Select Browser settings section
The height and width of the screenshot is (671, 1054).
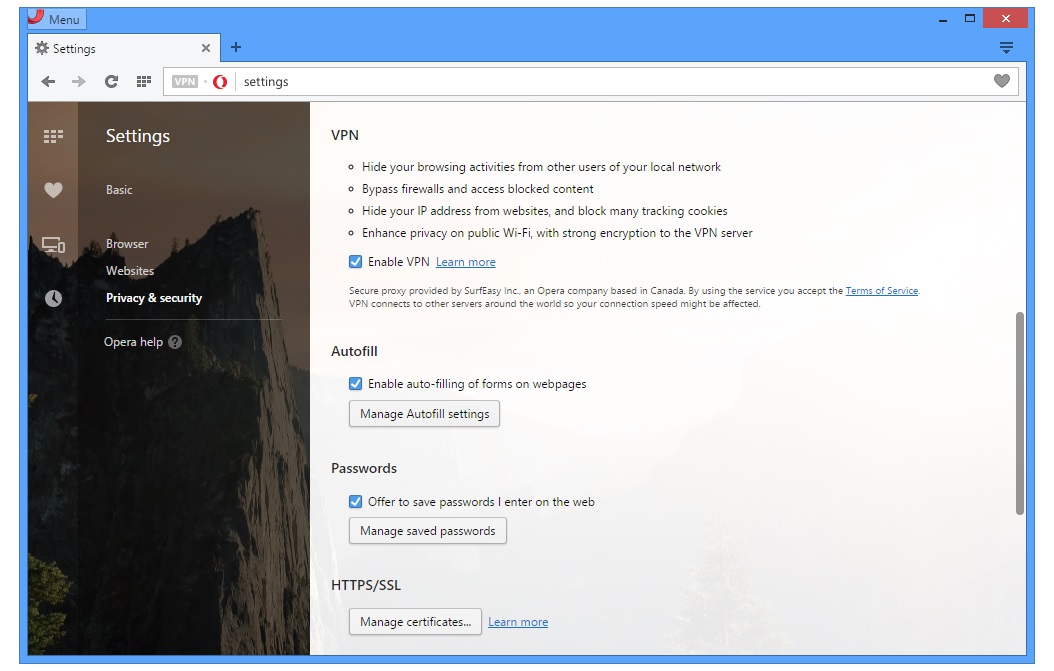tap(127, 243)
